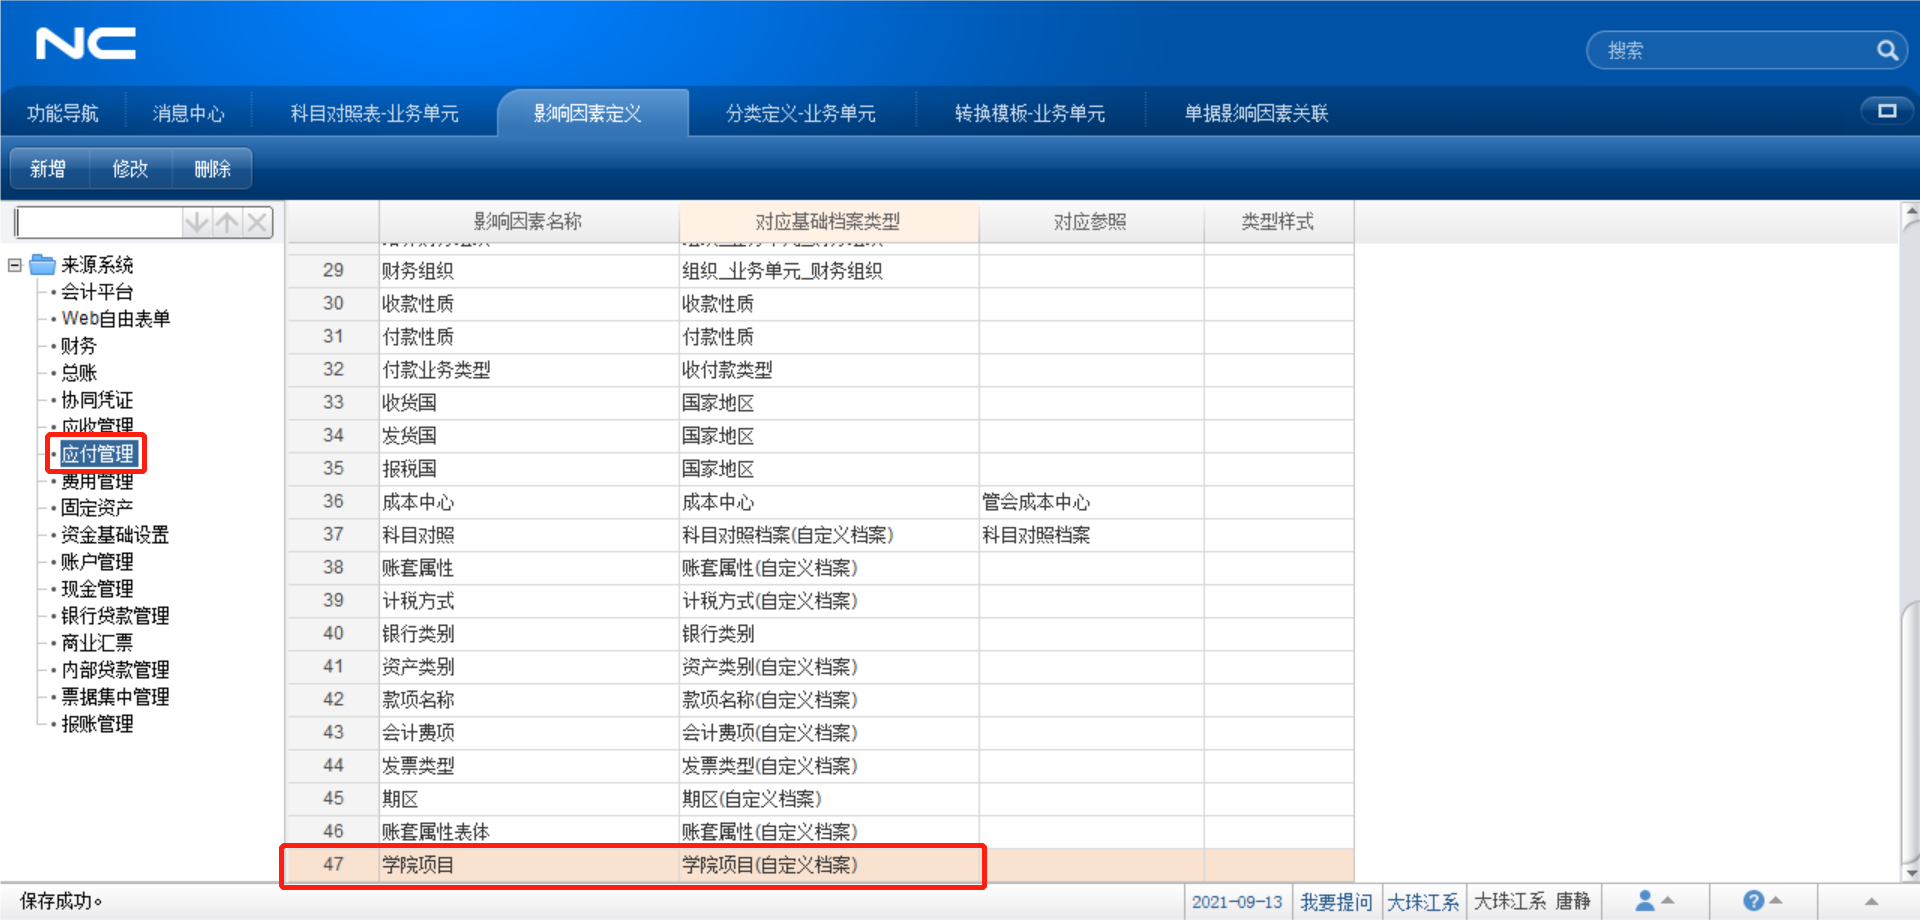Click the 我要提问 link in the status bar
This screenshot has width=1920, height=920.
click(1337, 901)
